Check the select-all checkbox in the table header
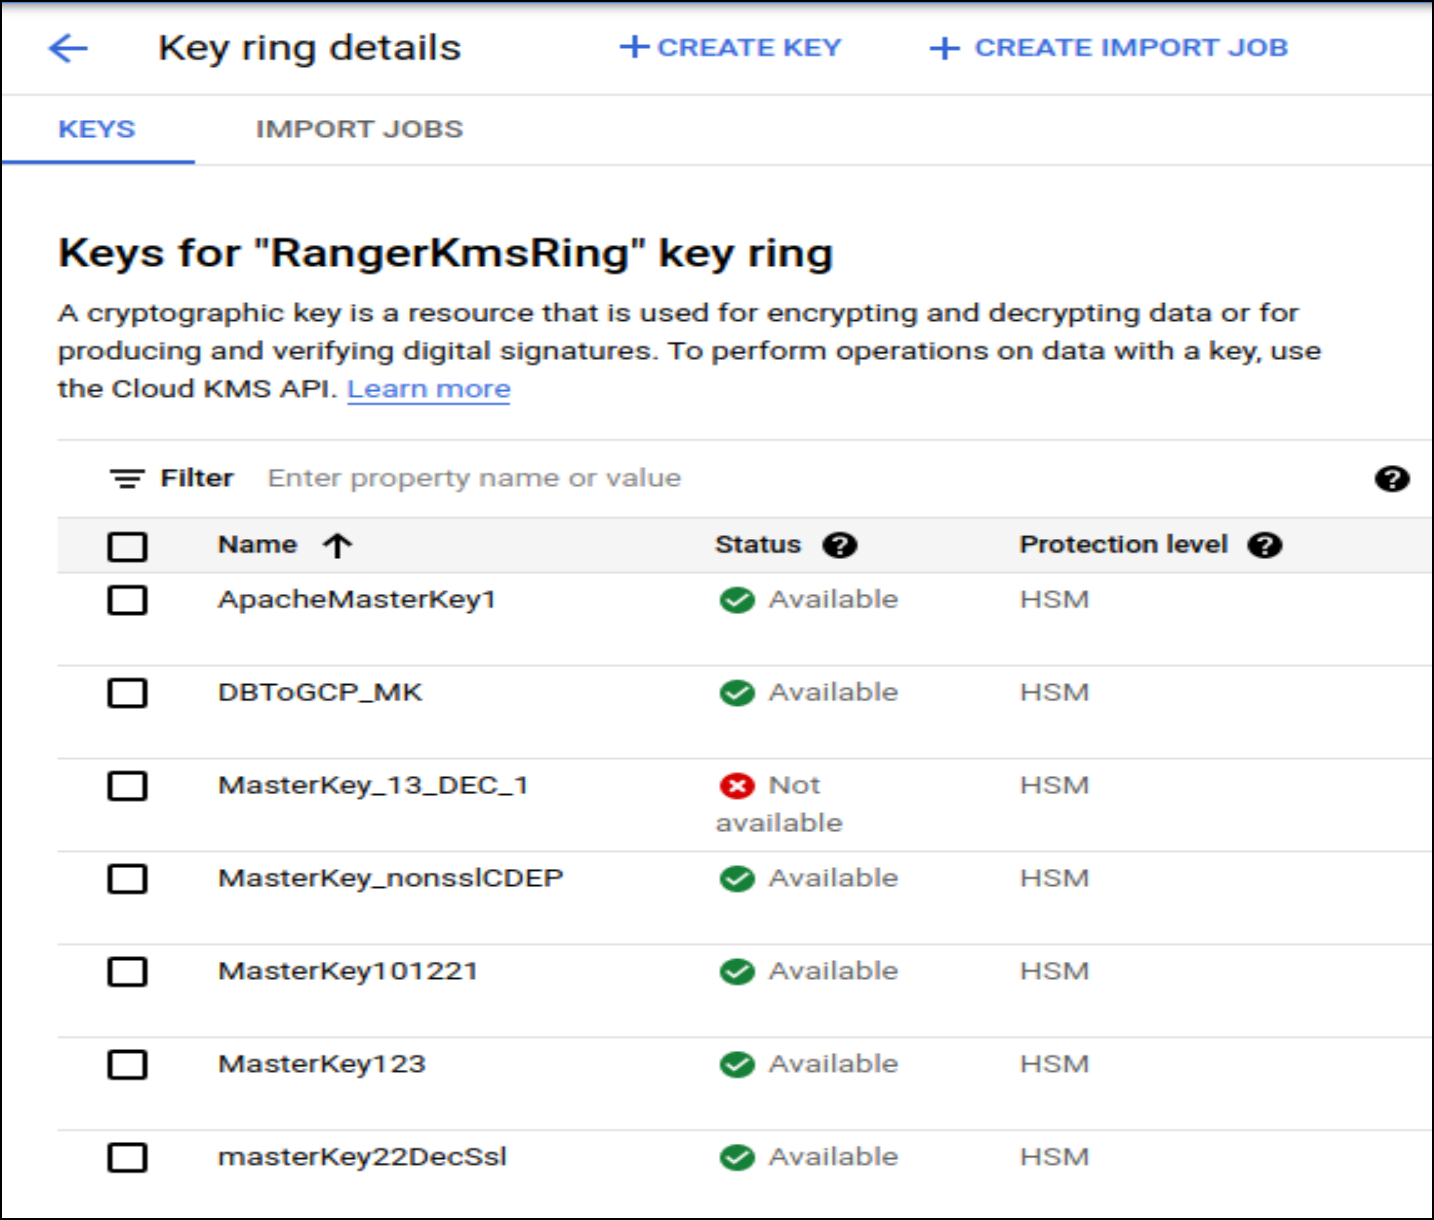The height and width of the screenshot is (1220, 1434). [127, 546]
